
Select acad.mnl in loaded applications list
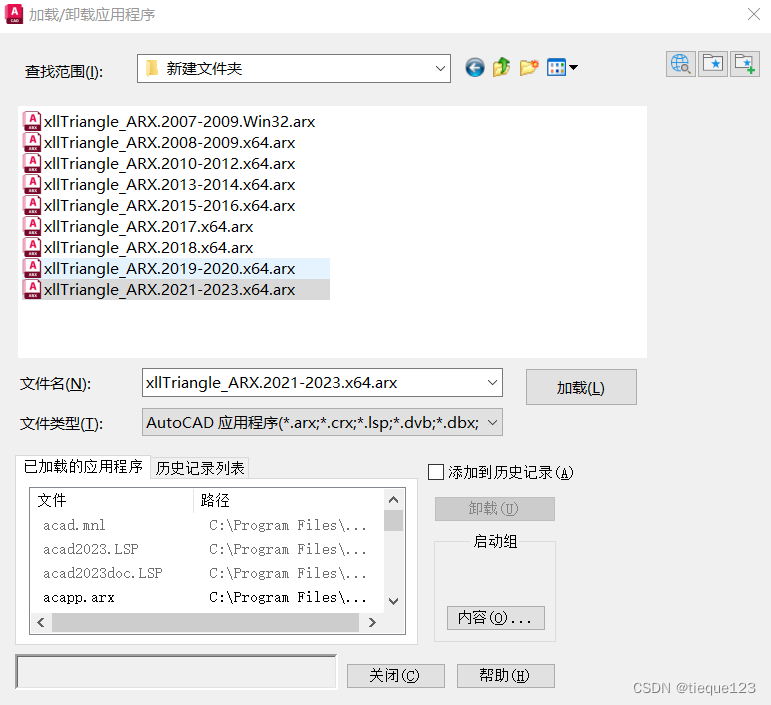(x=74, y=525)
